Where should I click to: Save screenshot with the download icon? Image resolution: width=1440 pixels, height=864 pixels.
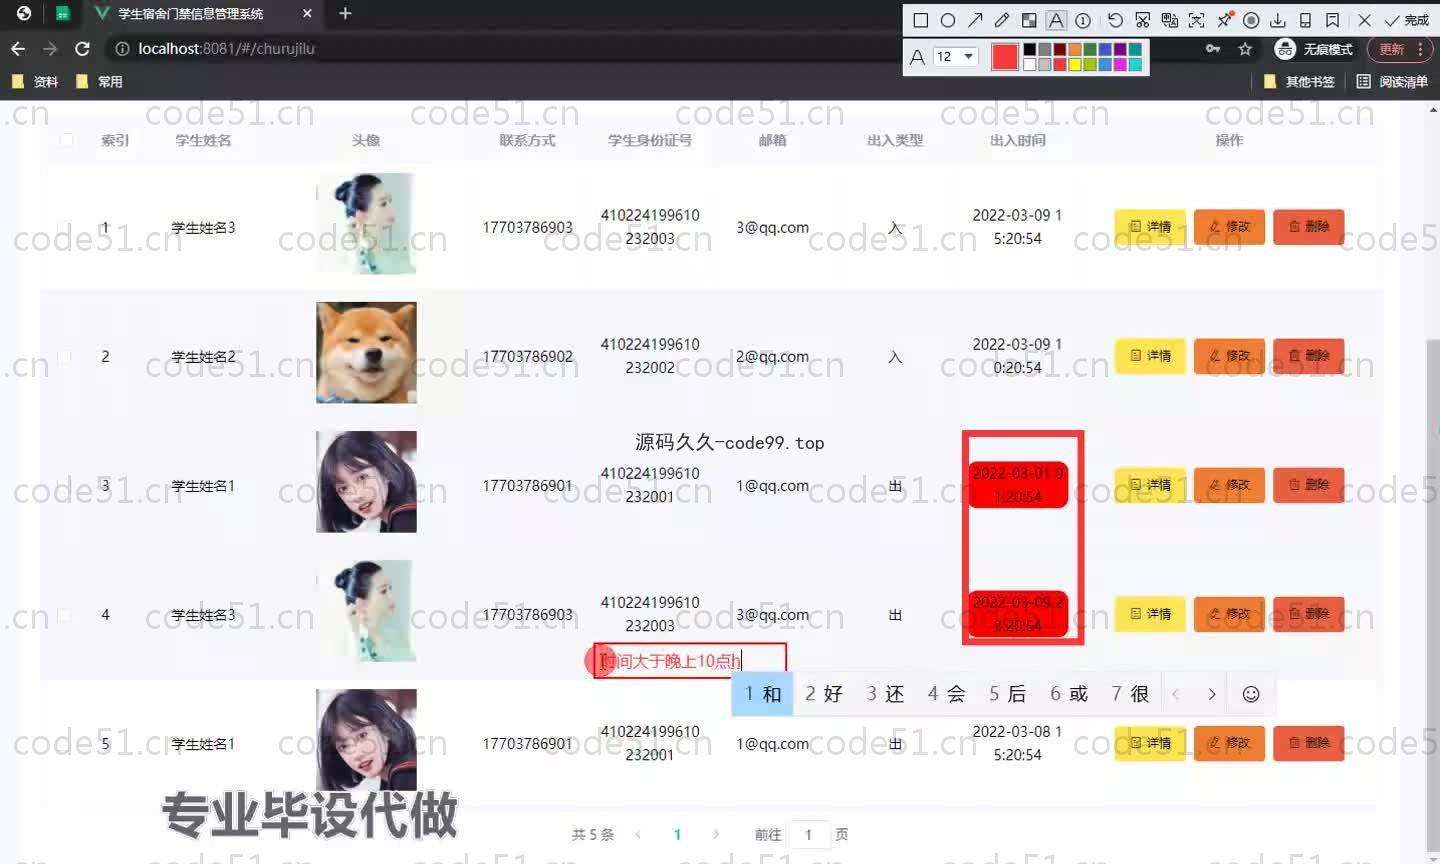1278,20
